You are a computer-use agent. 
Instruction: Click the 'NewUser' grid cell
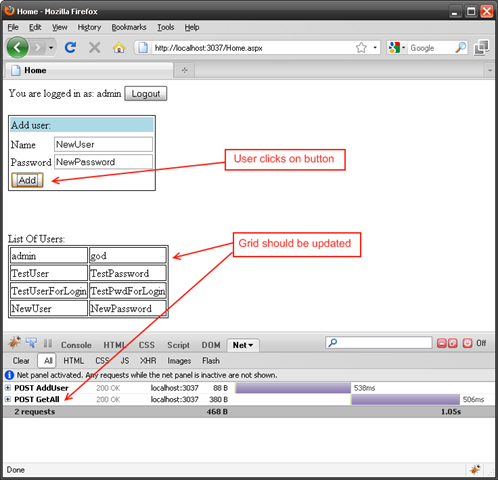[x=49, y=308]
